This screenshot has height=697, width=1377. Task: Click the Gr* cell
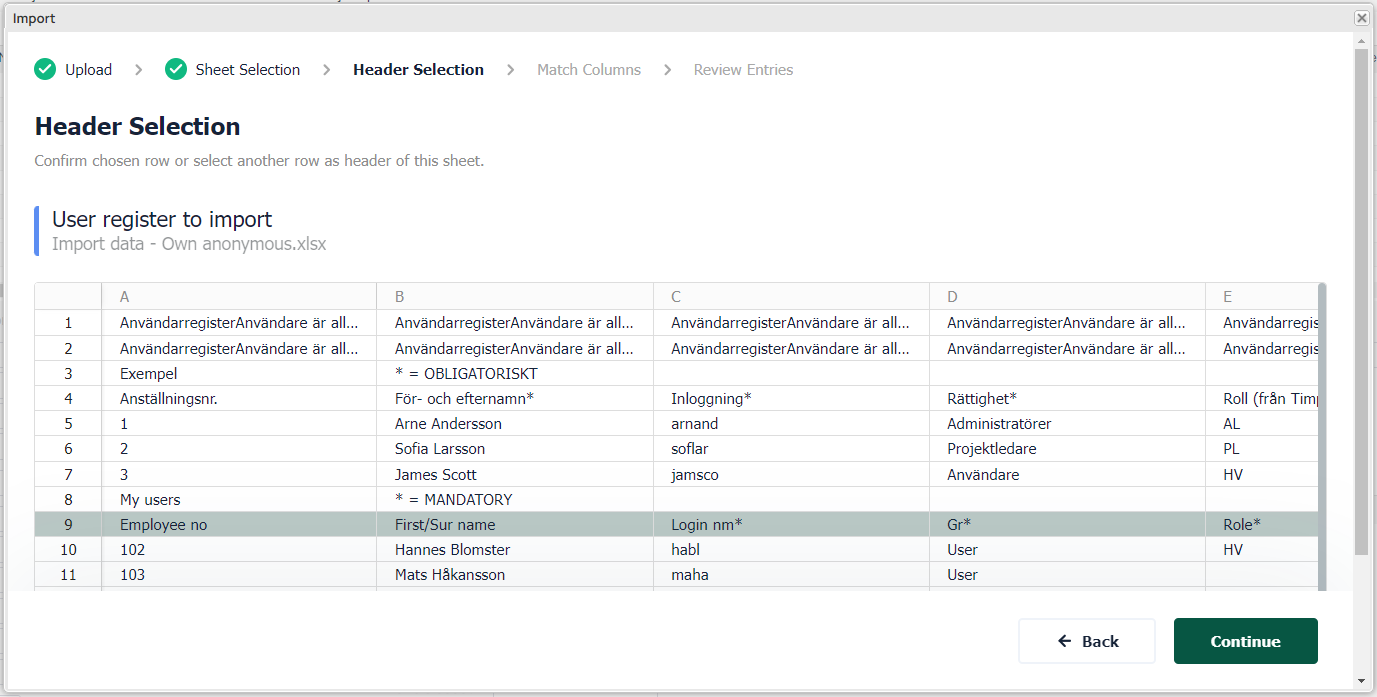(x=1067, y=524)
